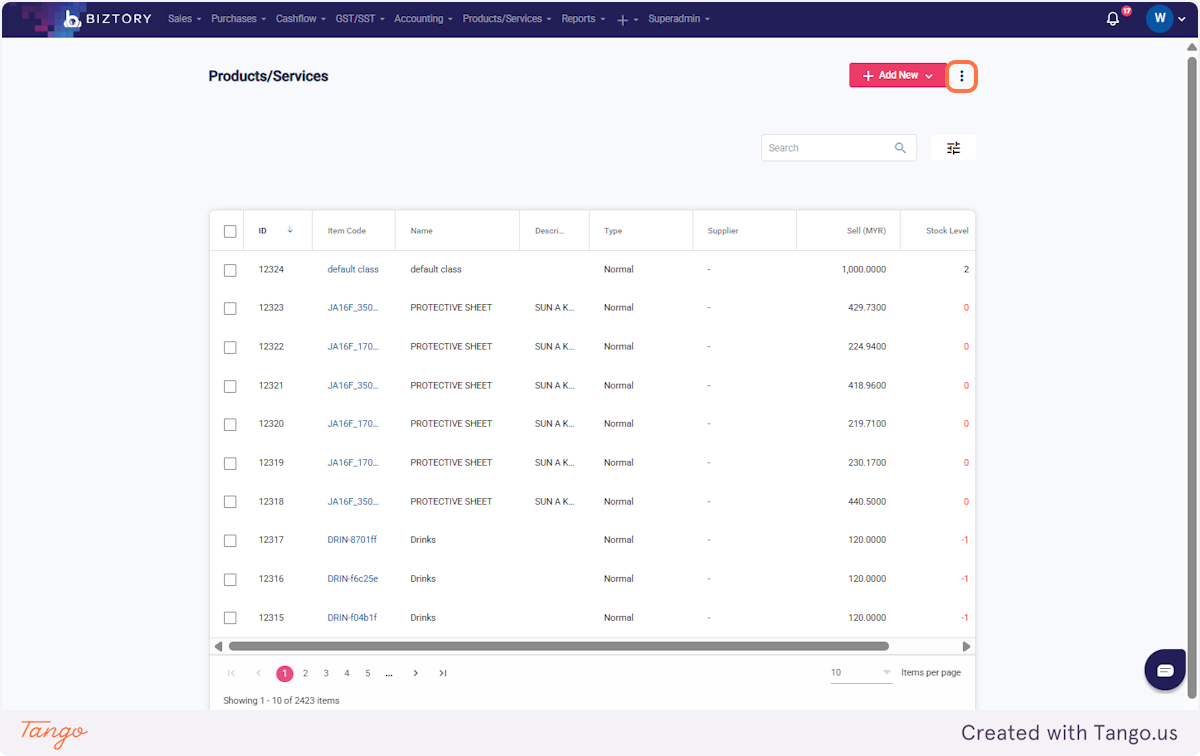This screenshot has height=756, width=1200.
Task: Check the row 12316 checkbox
Action: pyautogui.click(x=230, y=579)
